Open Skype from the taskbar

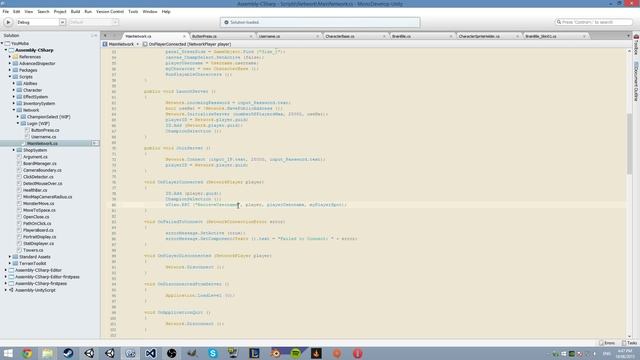(x=213, y=353)
